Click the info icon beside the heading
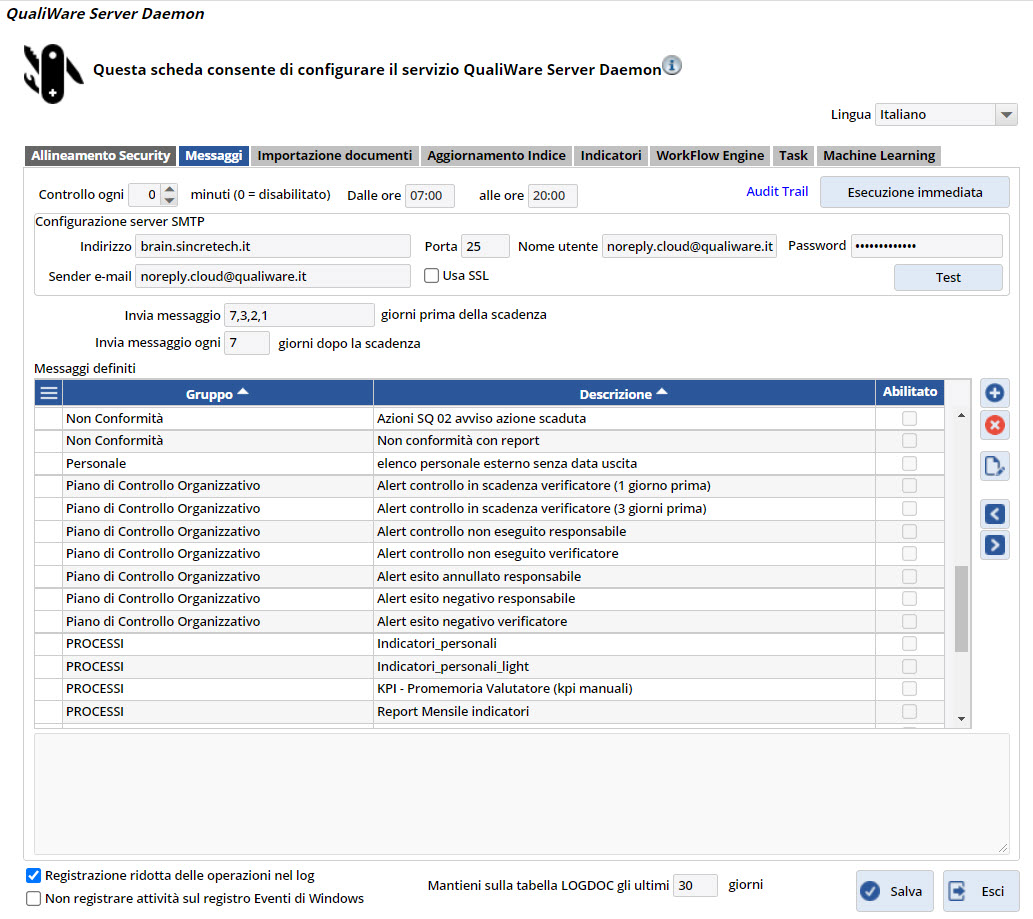Image resolution: width=1033 pixels, height=919 pixels. pos(672,66)
